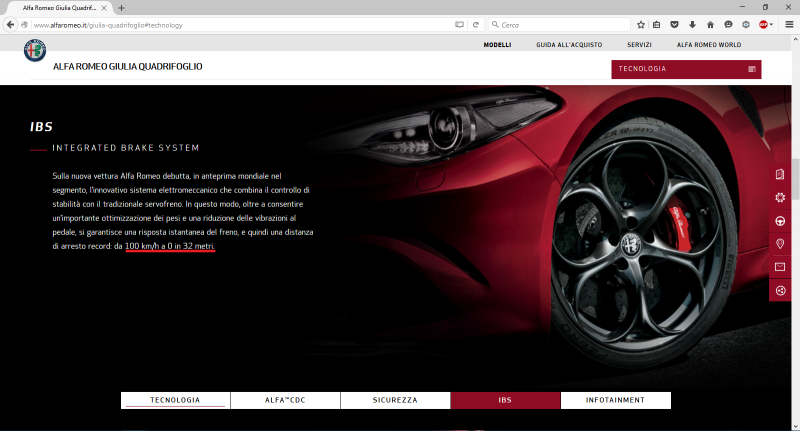Open the dealer location pin icon

[780, 244]
